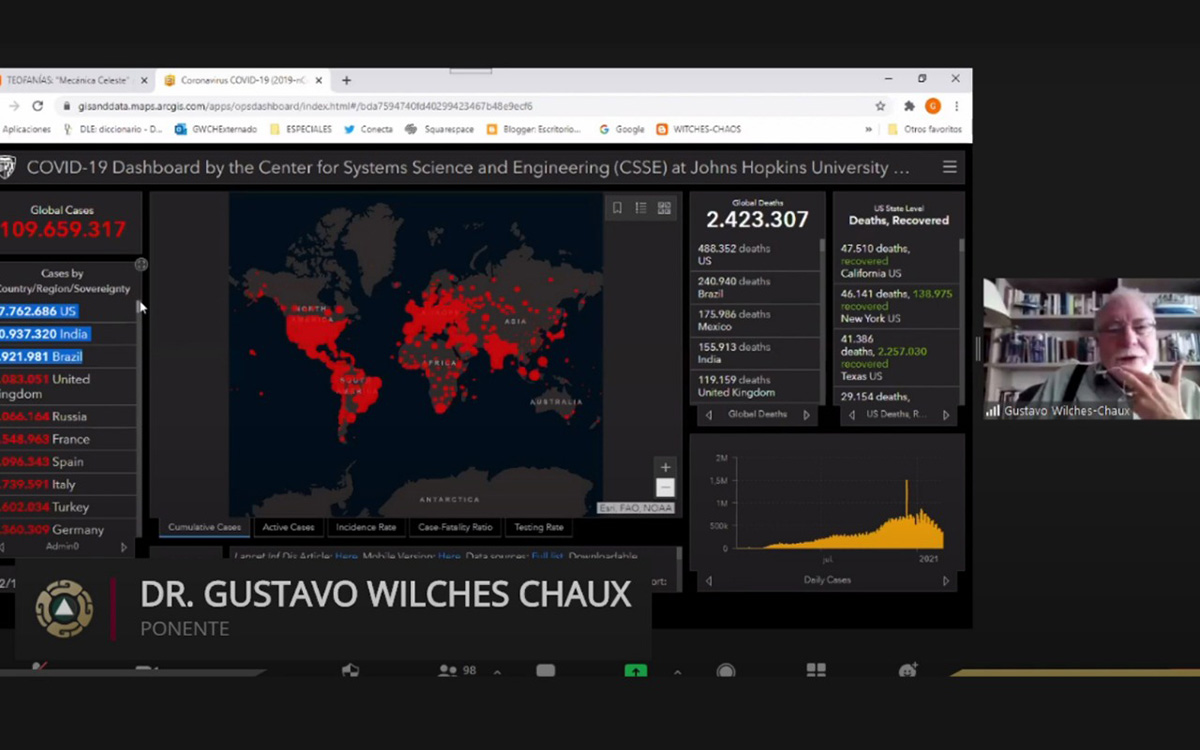
Task: Open Zoom participants list showing 98
Action: pyautogui.click(x=457, y=671)
